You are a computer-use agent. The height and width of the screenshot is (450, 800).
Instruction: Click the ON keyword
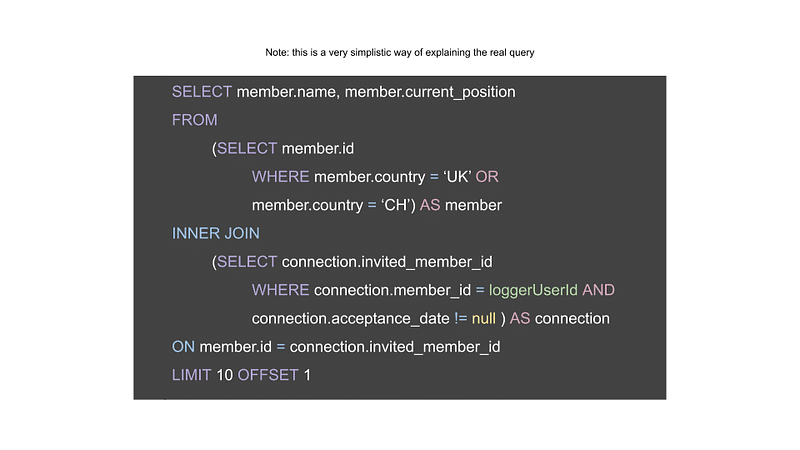(x=183, y=347)
